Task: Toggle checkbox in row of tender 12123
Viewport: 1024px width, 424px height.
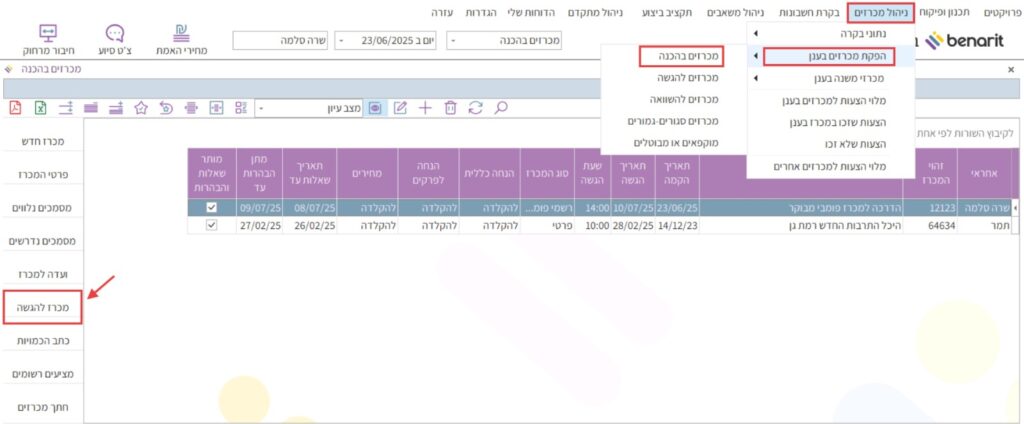Action: coord(211,208)
